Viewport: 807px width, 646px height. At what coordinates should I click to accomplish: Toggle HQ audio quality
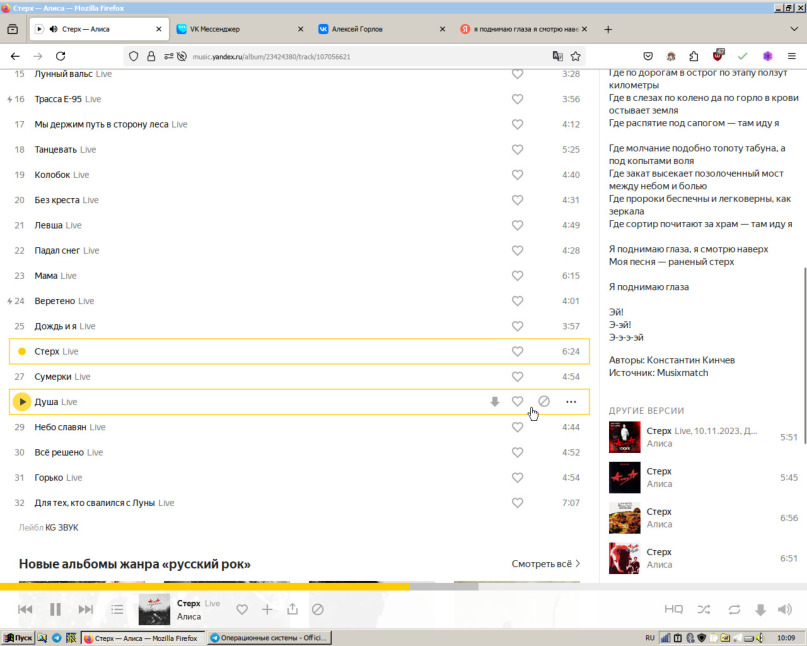(x=673, y=609)
